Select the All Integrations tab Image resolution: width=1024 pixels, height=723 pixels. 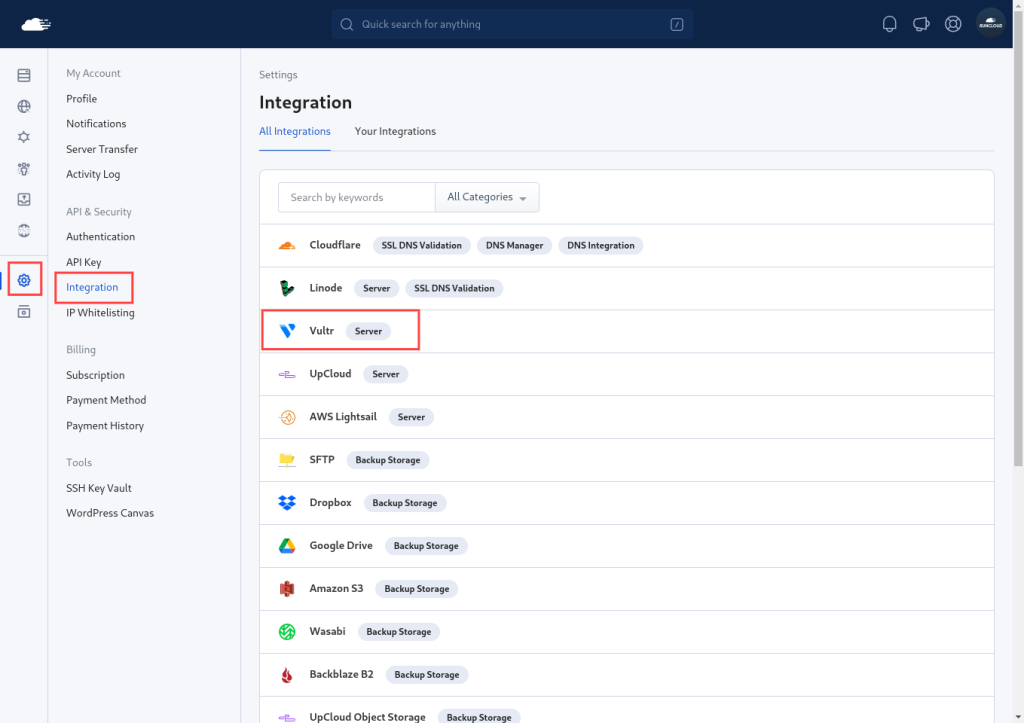(x=295, y=131)
